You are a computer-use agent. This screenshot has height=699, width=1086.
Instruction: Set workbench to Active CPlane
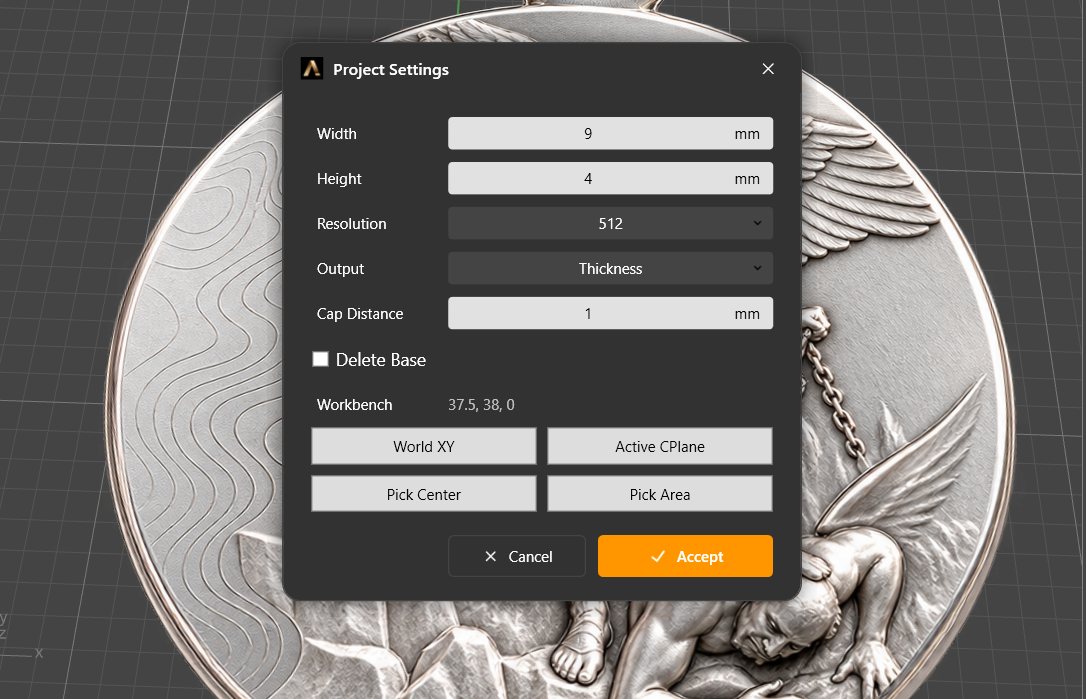(x=660, y=447)
